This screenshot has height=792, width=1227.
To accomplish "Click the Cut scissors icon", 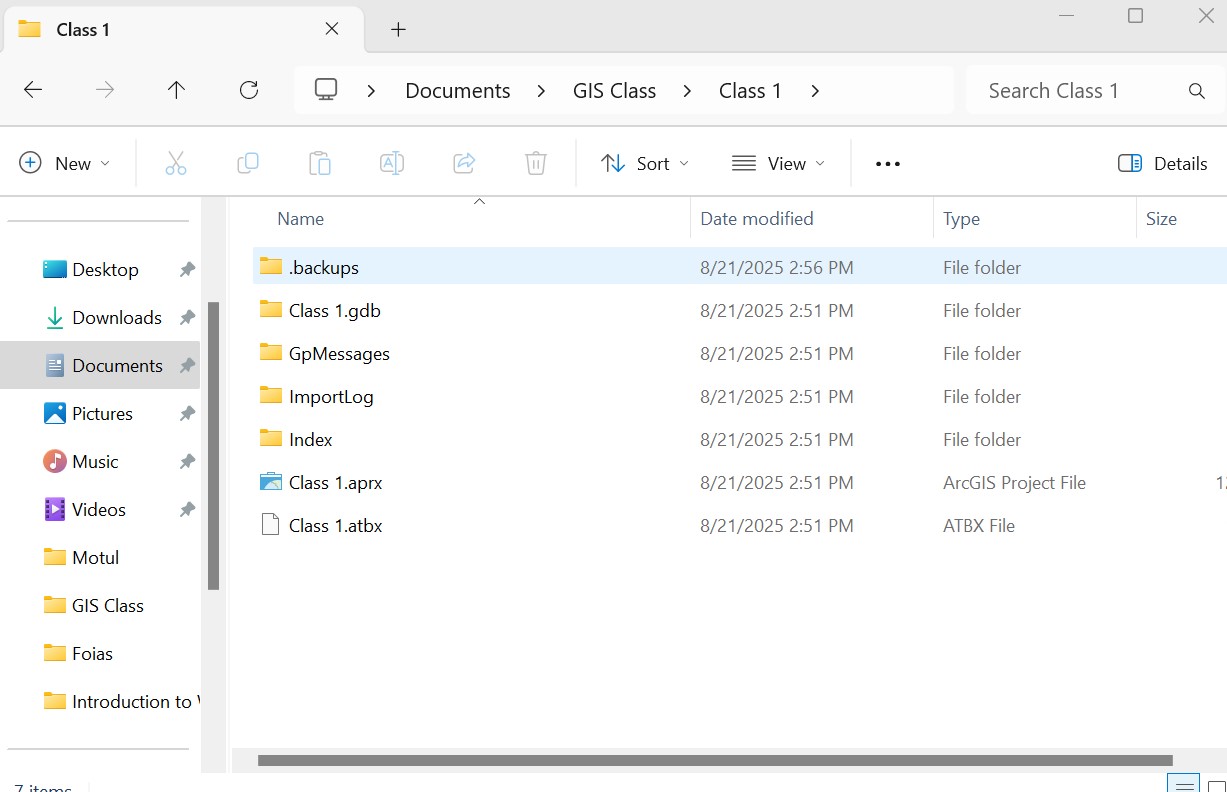I will point(176,163).
